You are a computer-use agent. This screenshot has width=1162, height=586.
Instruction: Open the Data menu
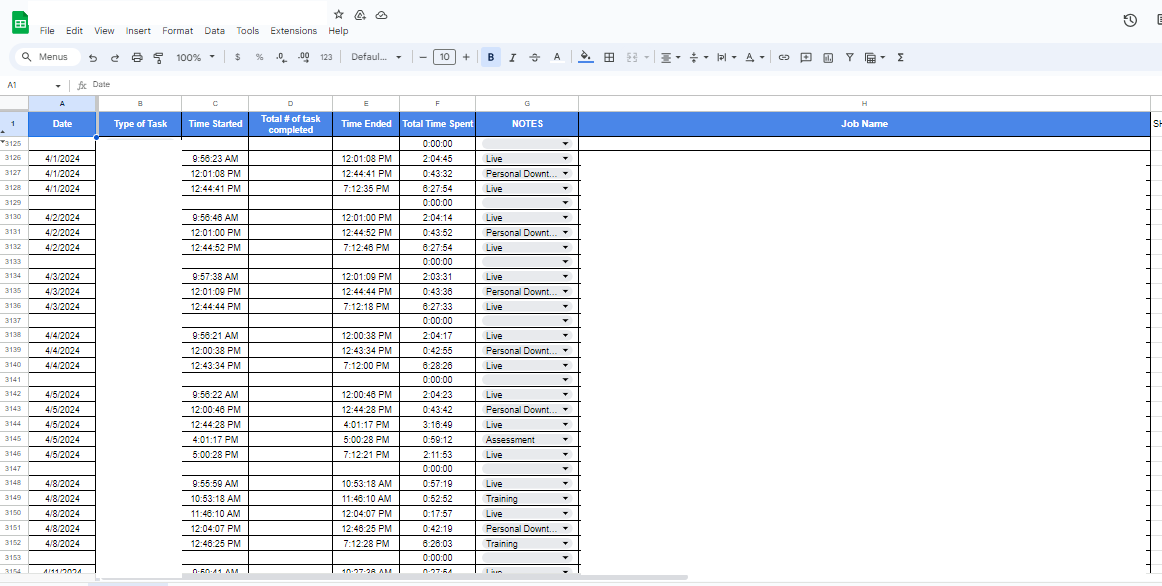(215, 31)
